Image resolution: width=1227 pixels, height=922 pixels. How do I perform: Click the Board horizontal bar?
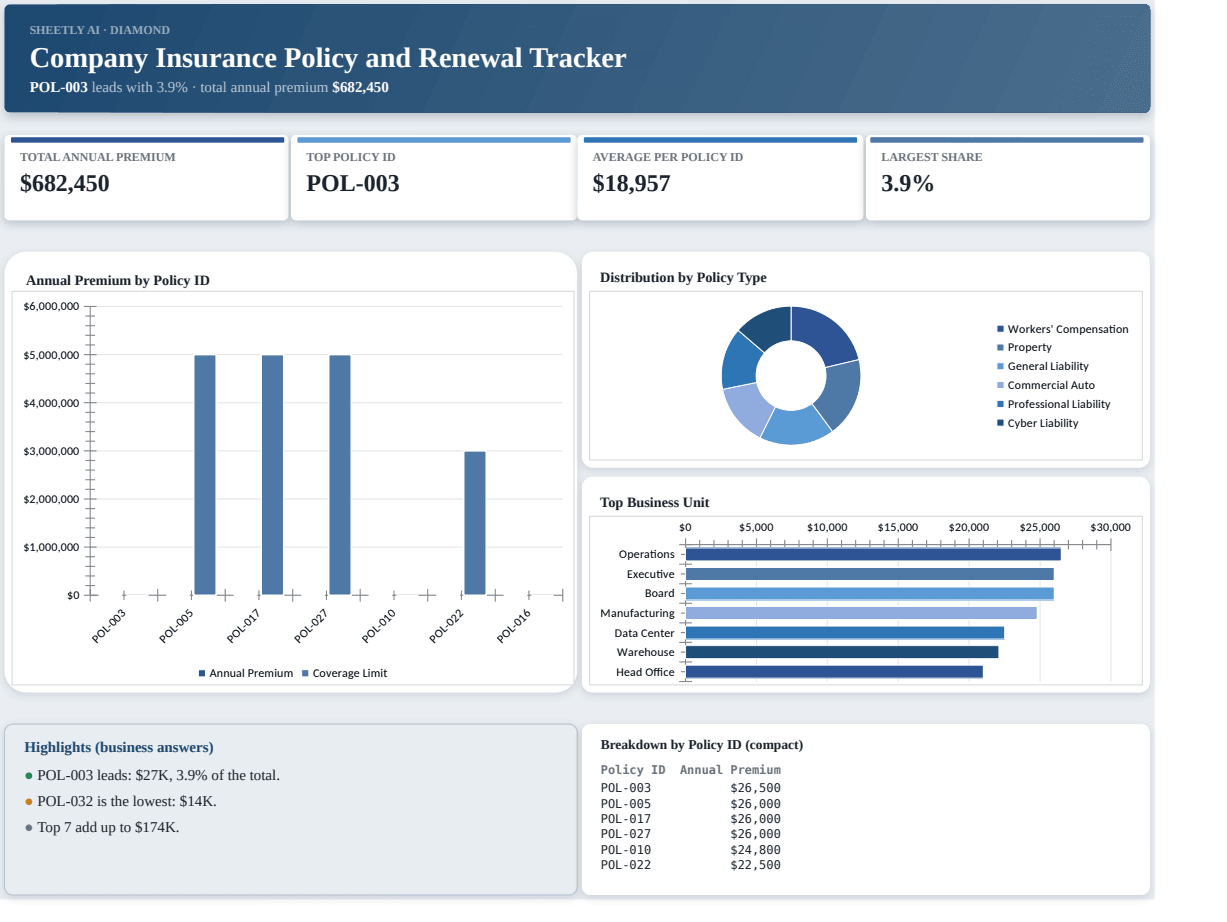click(x=870, y=594)
